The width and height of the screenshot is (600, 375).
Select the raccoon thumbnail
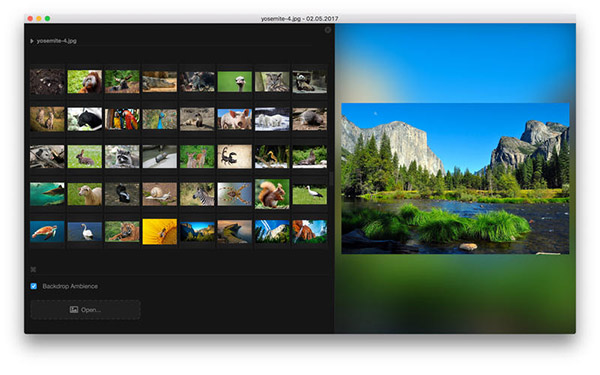[122, 157]
